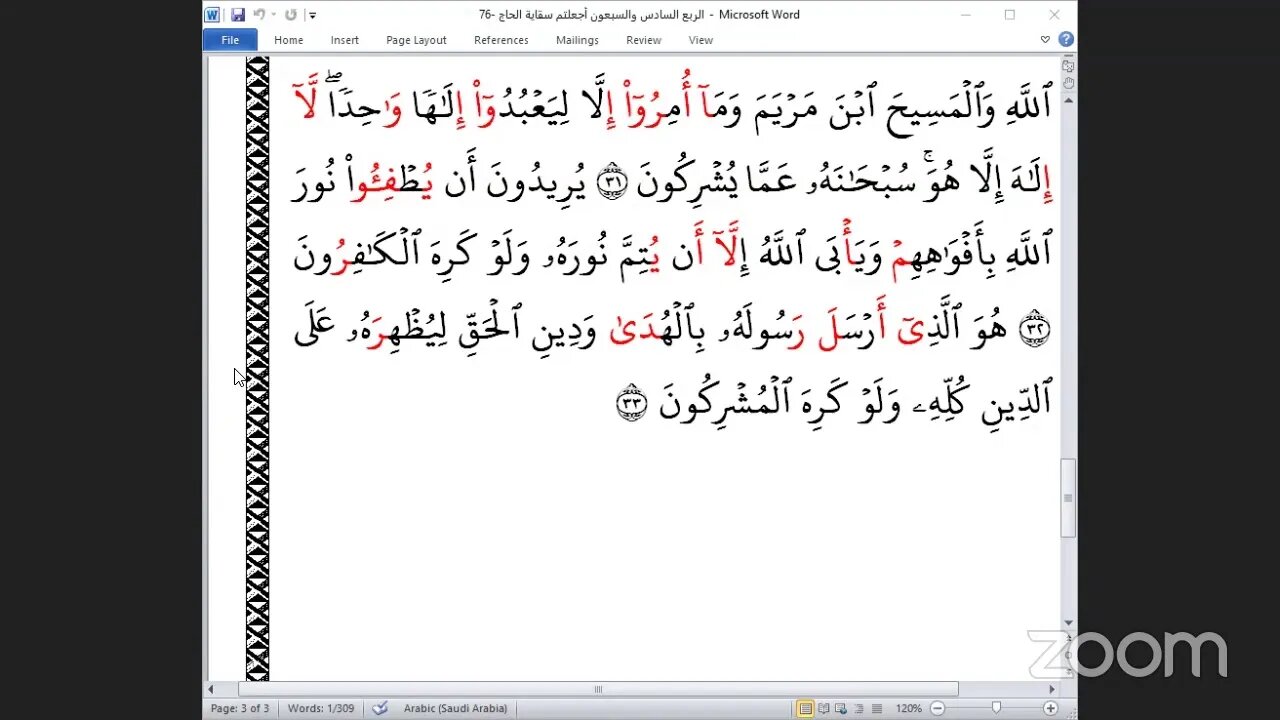This screenshot has width=1280, height=720.
Task: Click vertical scrollbar down arrow
Action: pyautogui.click(x=1068, y=624)
